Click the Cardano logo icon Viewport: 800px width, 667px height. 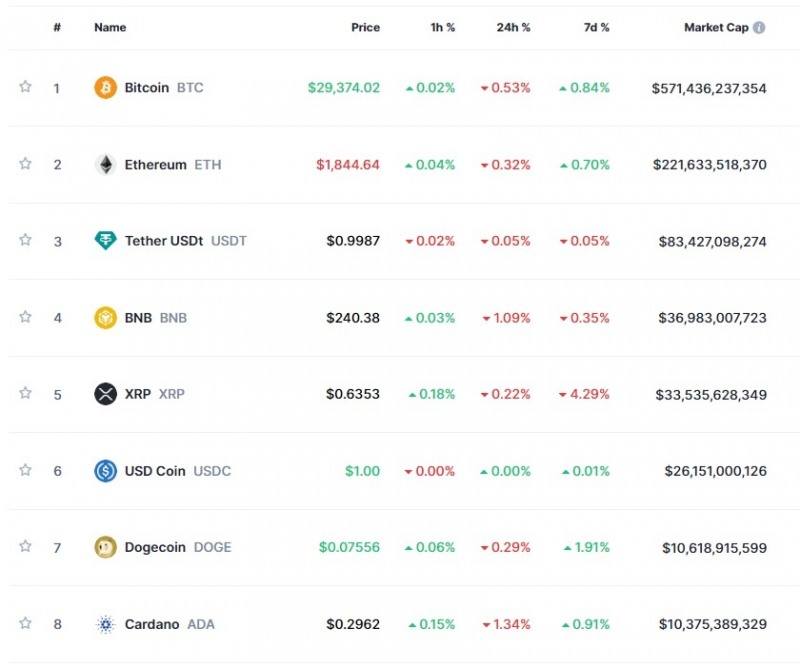tap(105, 624)
